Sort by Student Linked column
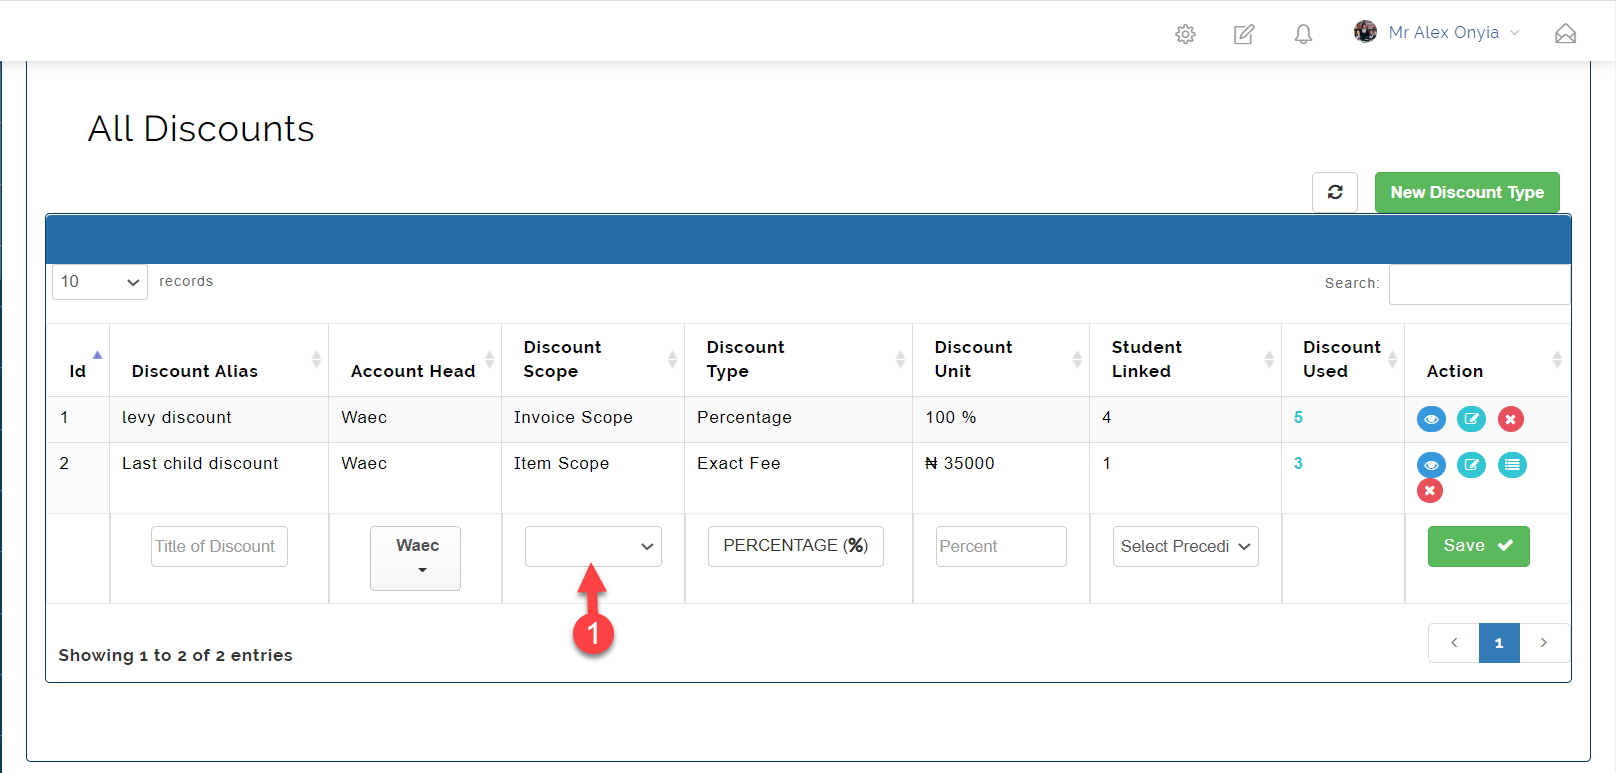 click(1185, 360)
